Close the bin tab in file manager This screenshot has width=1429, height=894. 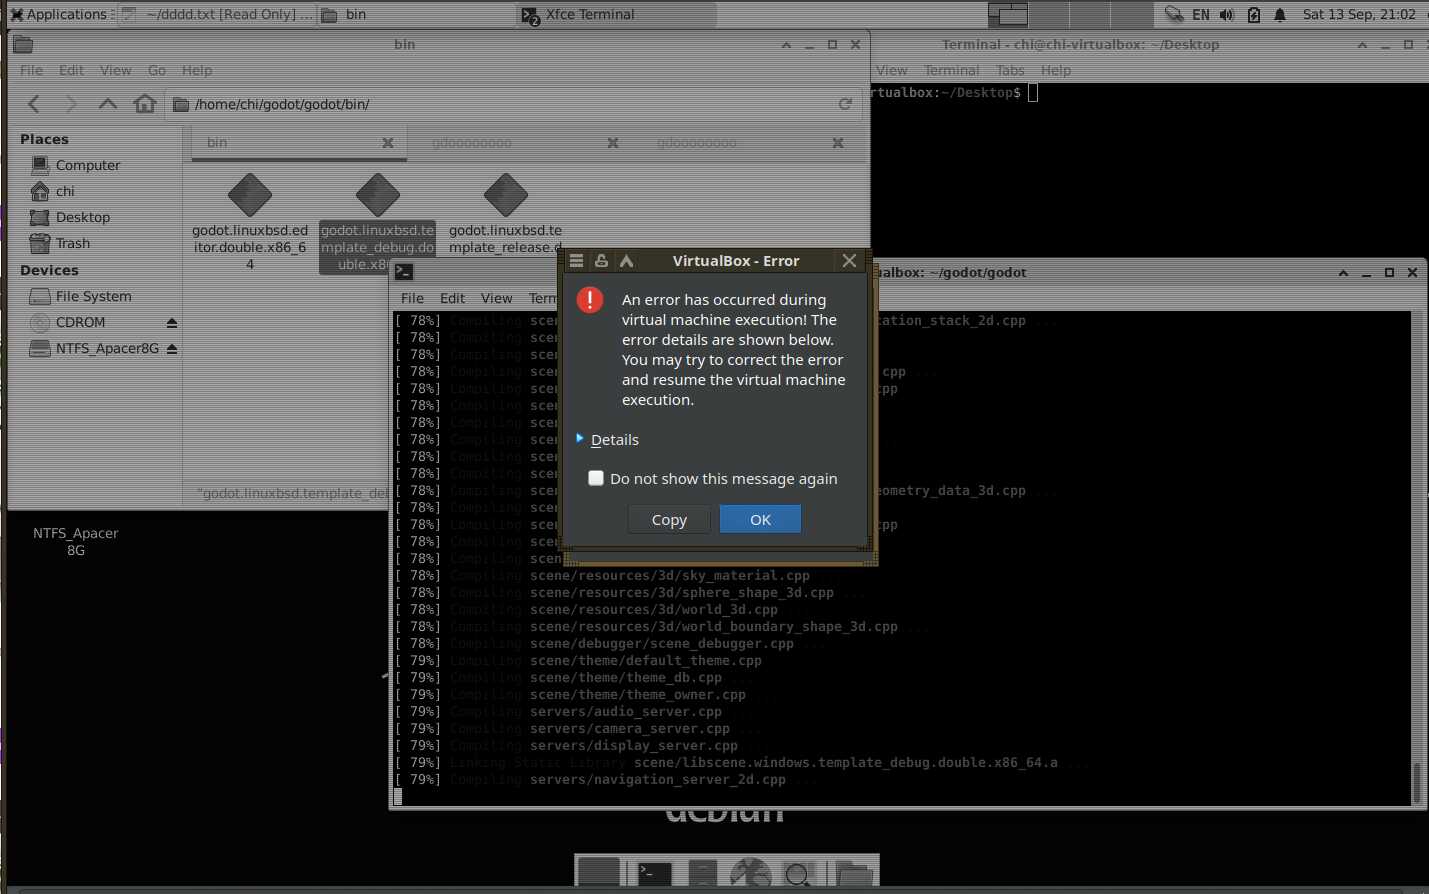pos(388,143)
